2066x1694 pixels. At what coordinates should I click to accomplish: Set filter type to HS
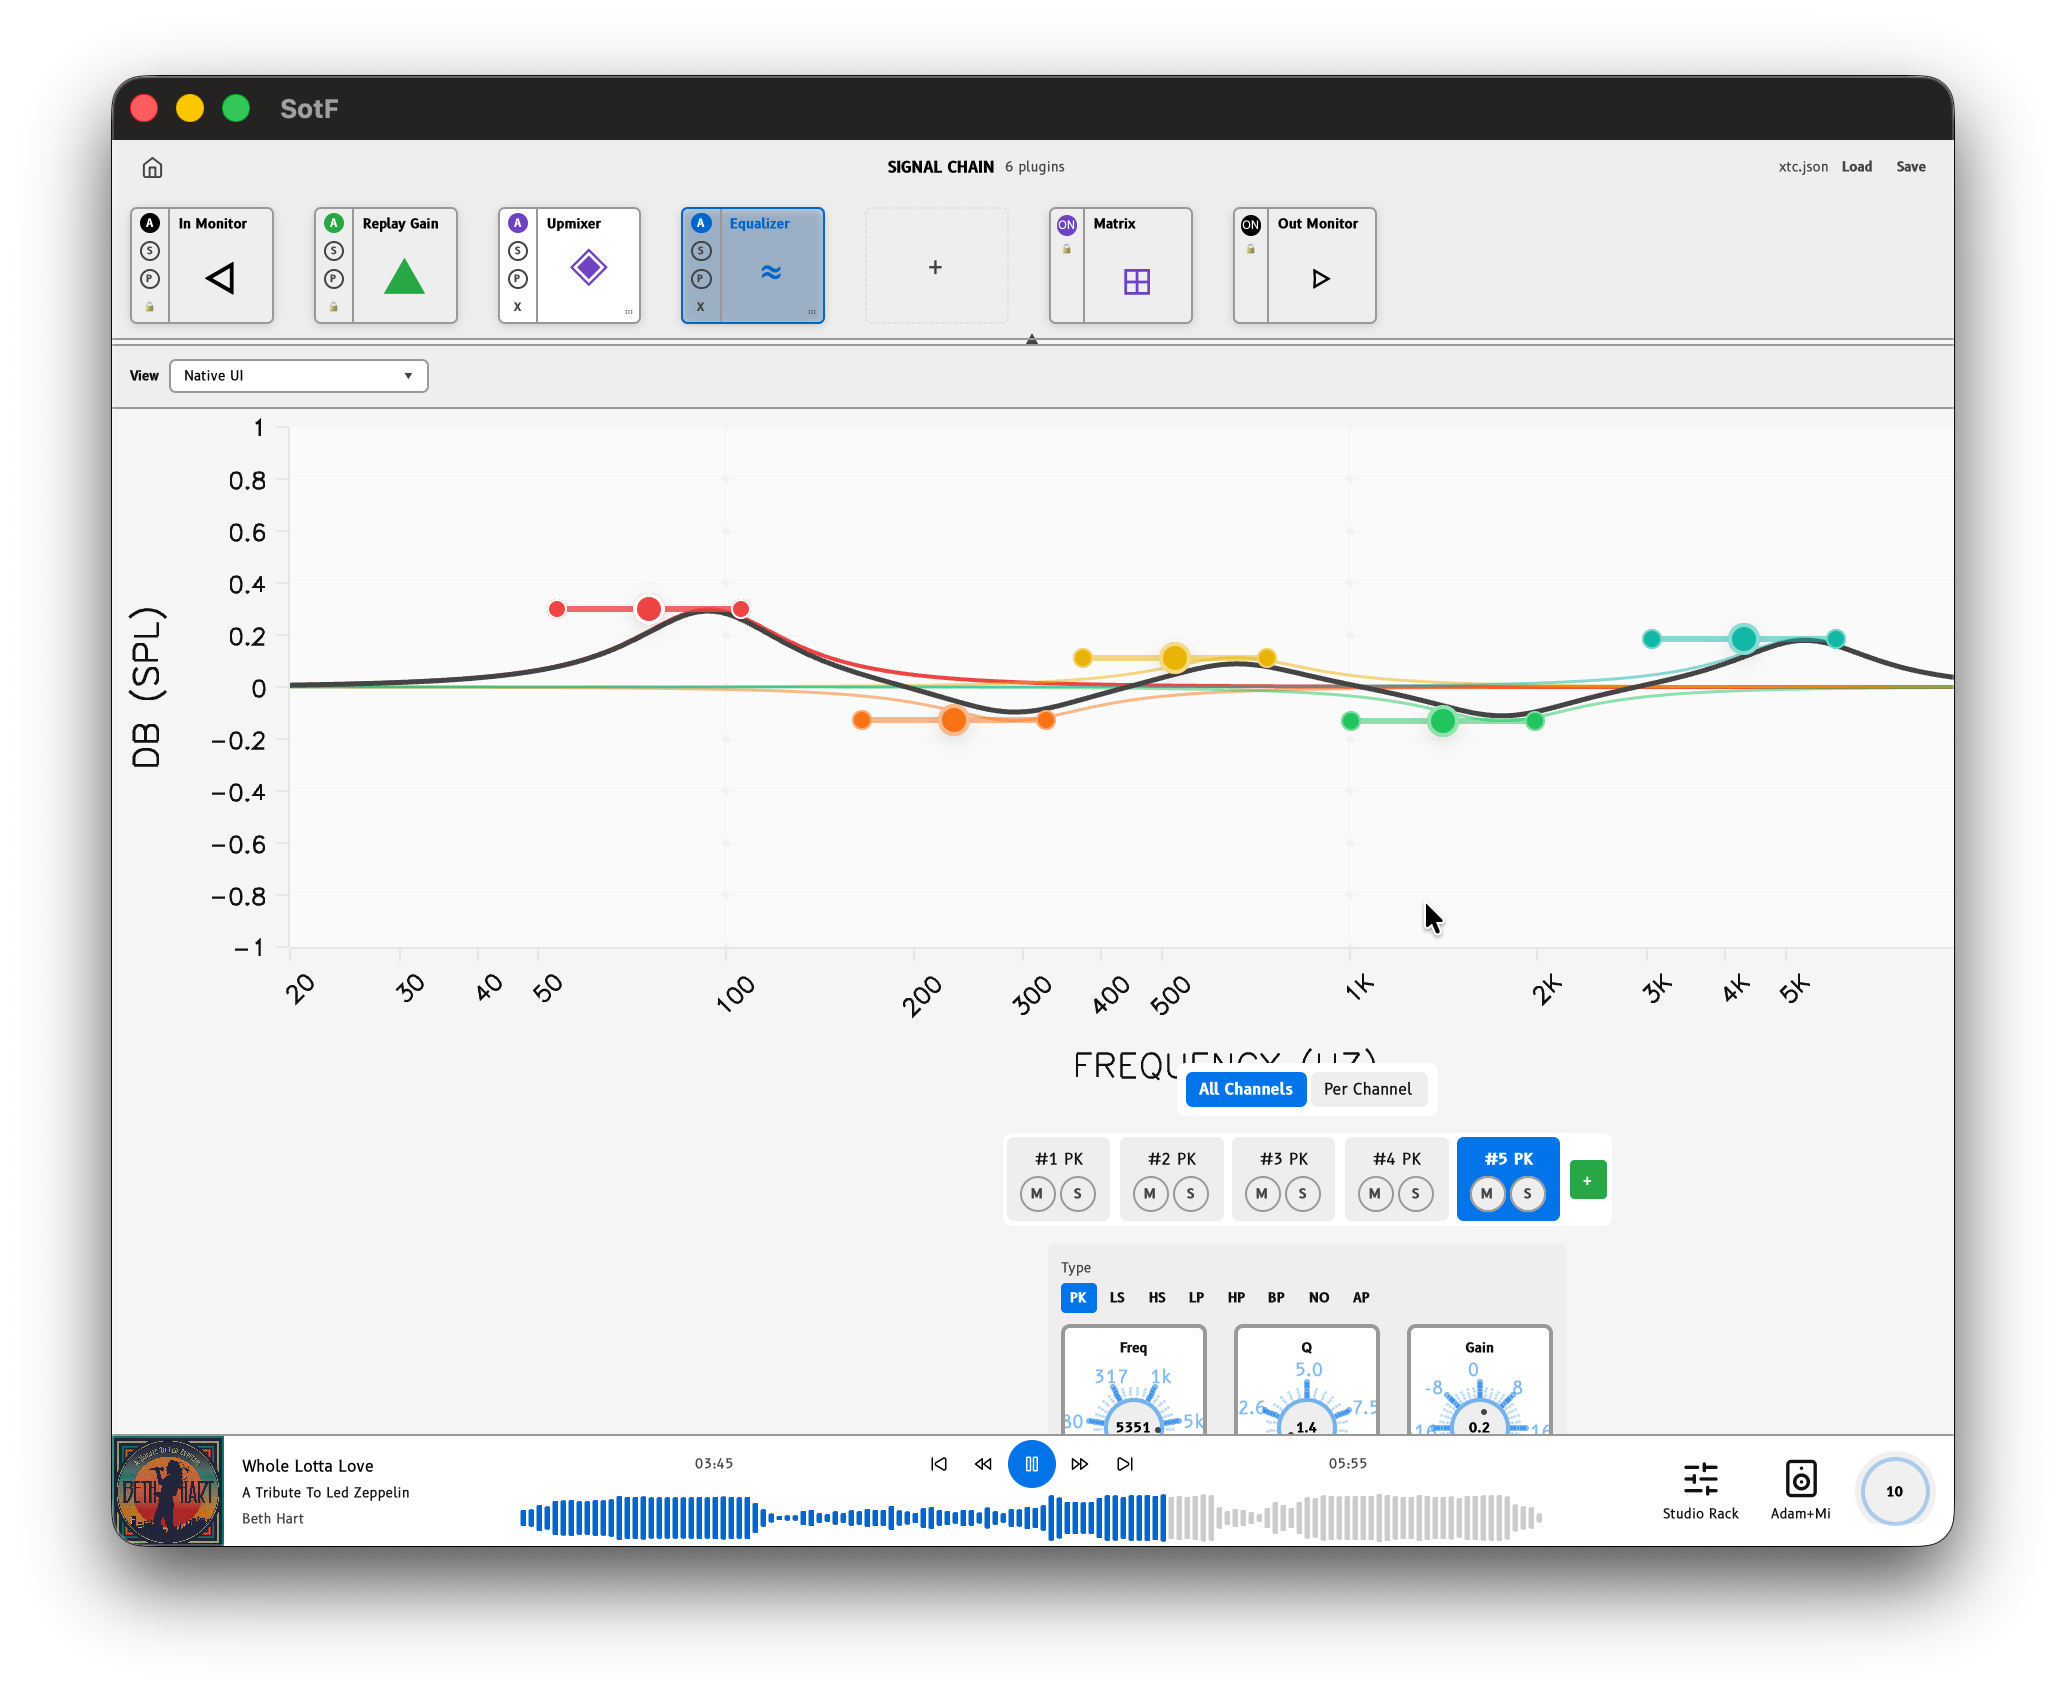click(1157, 1297)
